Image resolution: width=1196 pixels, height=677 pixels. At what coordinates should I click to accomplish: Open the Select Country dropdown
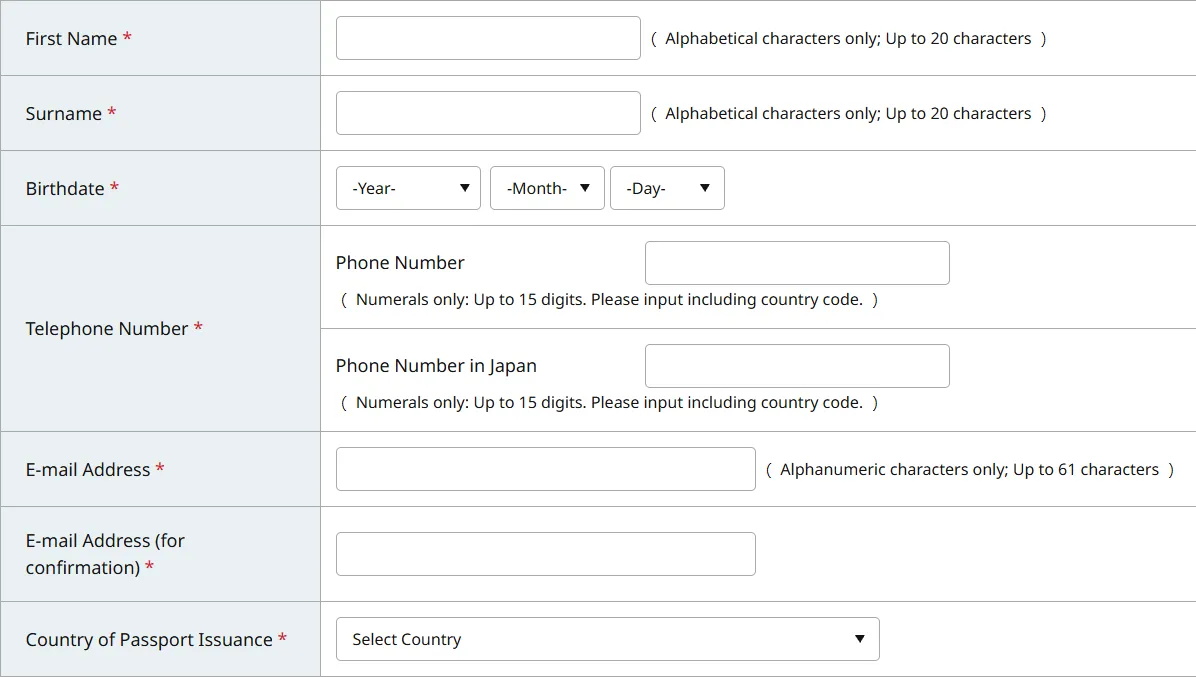[x=607, y=639]
